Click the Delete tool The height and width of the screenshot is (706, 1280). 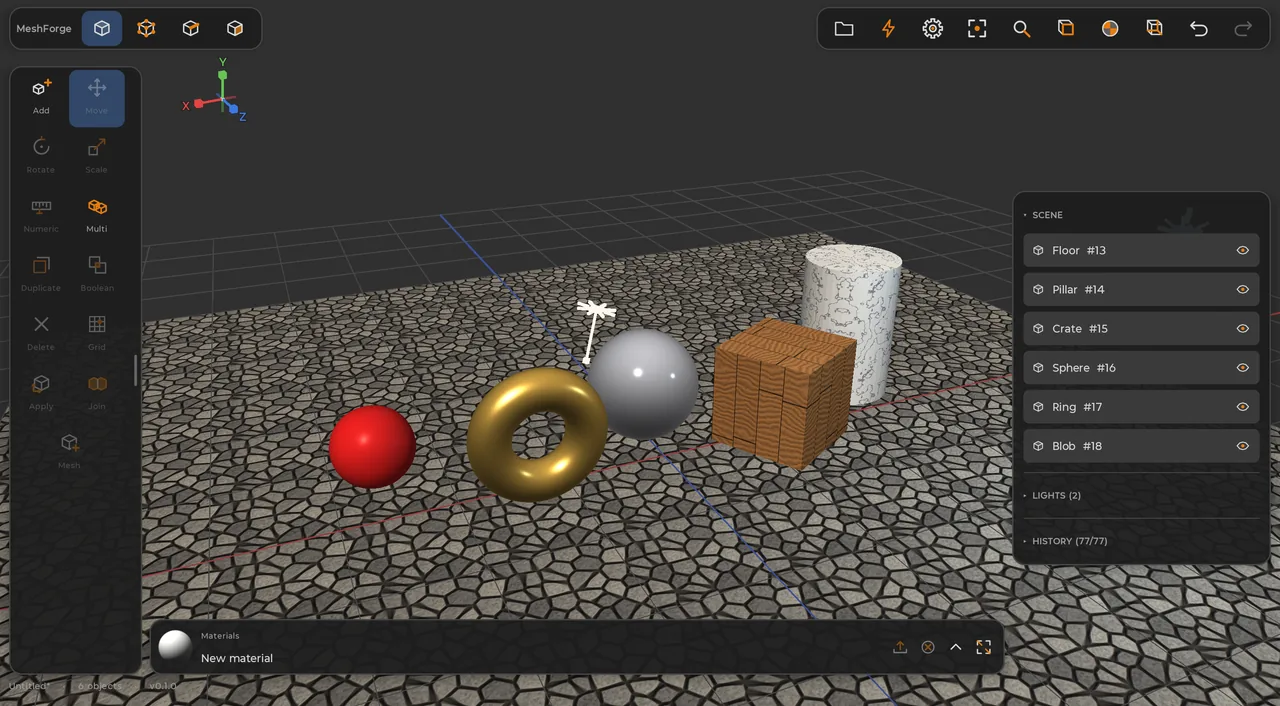41,334
